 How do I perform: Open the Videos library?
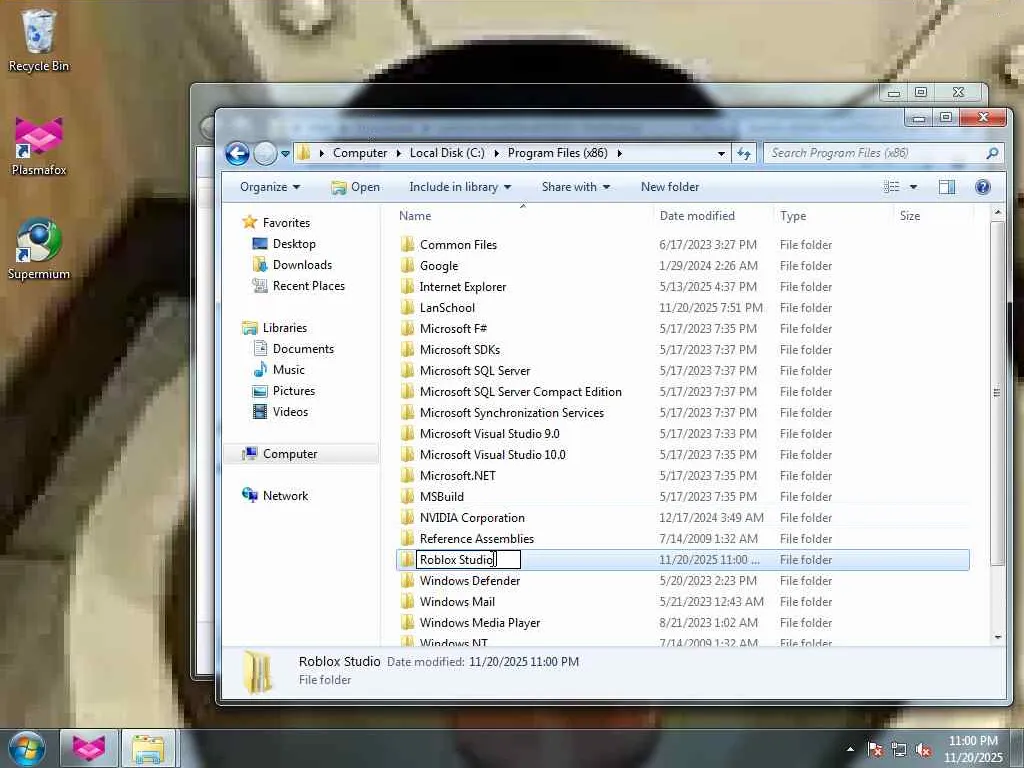click(x=290, y=411)
